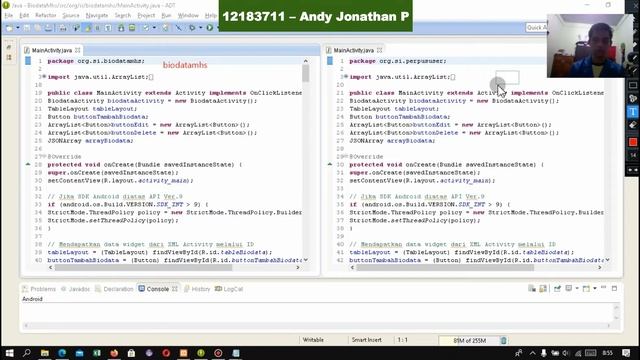This screenshot has height=360, width=640.
Task: Click the Print toolbar icon
Action: pos(62,28)
